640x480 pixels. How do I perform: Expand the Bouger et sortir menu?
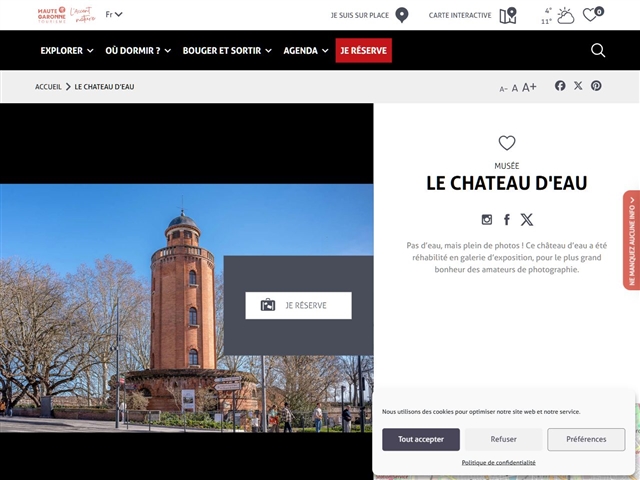[227, 51]
